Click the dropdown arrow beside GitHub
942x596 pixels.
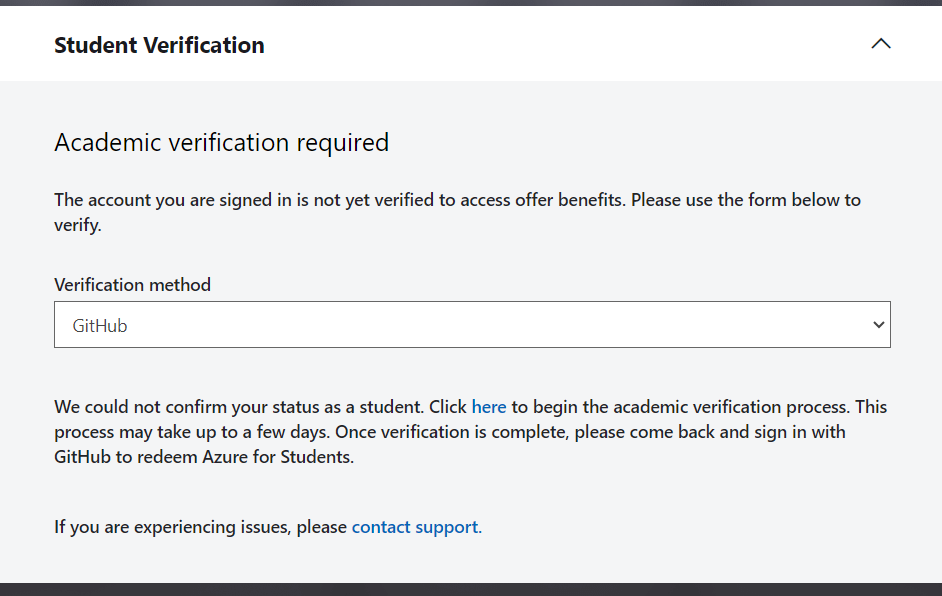(877, 324)
